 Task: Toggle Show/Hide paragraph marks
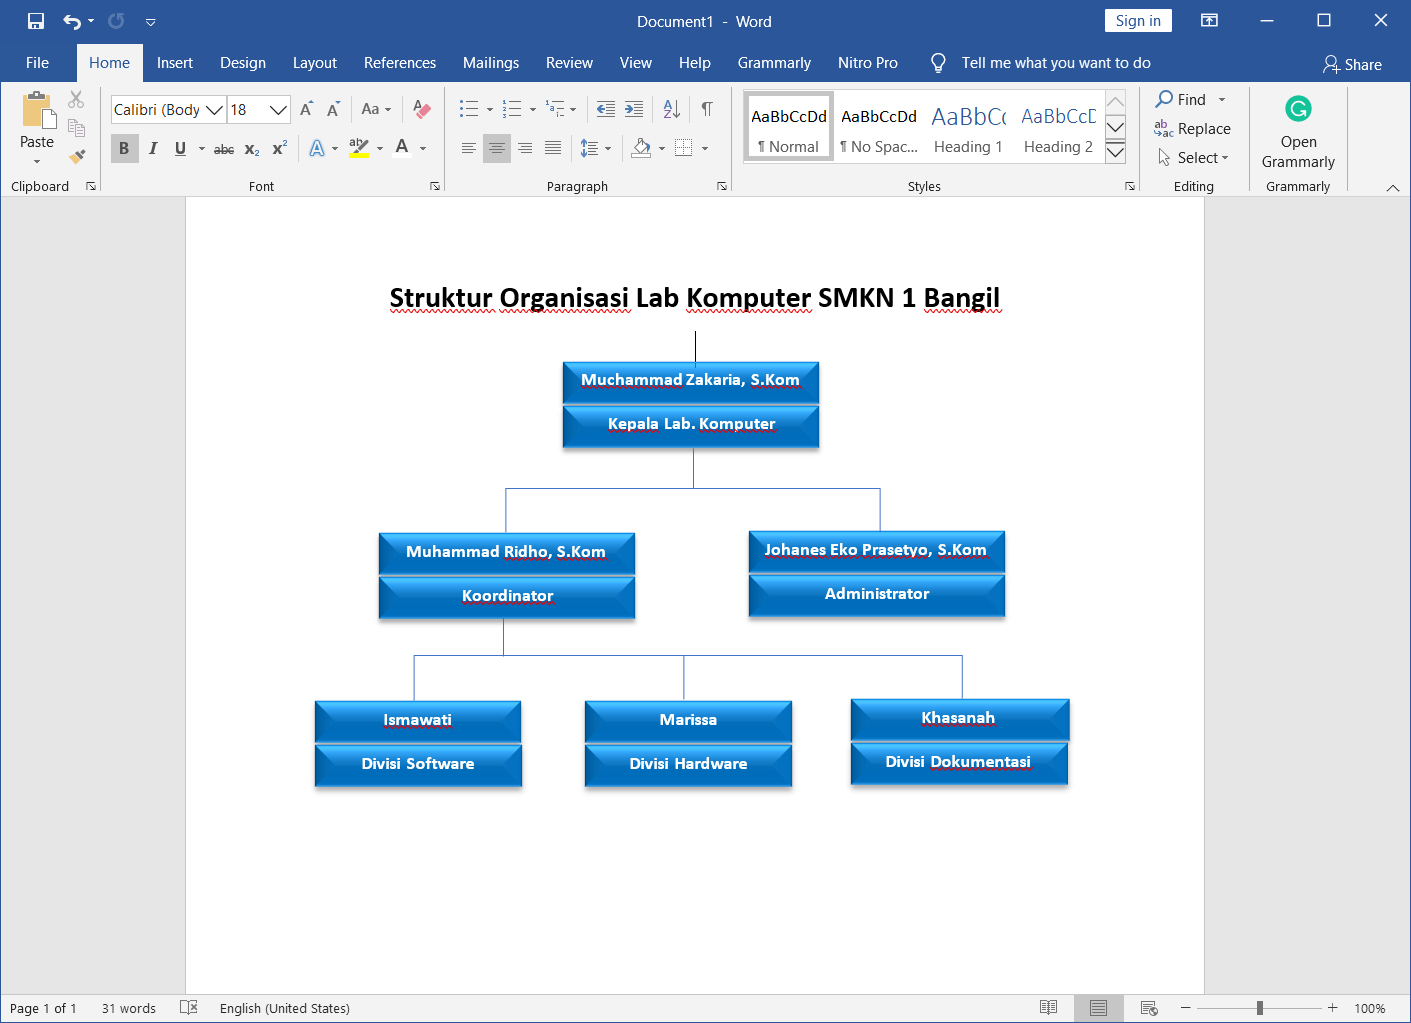(x=707, y=109)
